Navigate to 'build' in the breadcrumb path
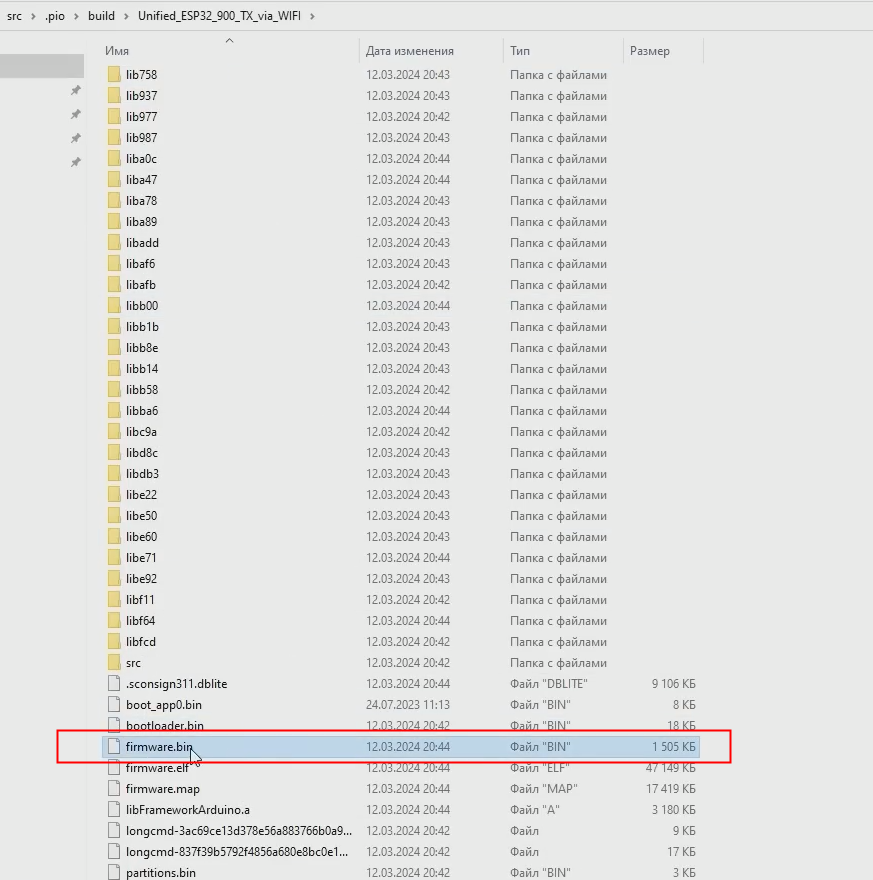The width and height of the screenshot is (873, 880). 101,16
